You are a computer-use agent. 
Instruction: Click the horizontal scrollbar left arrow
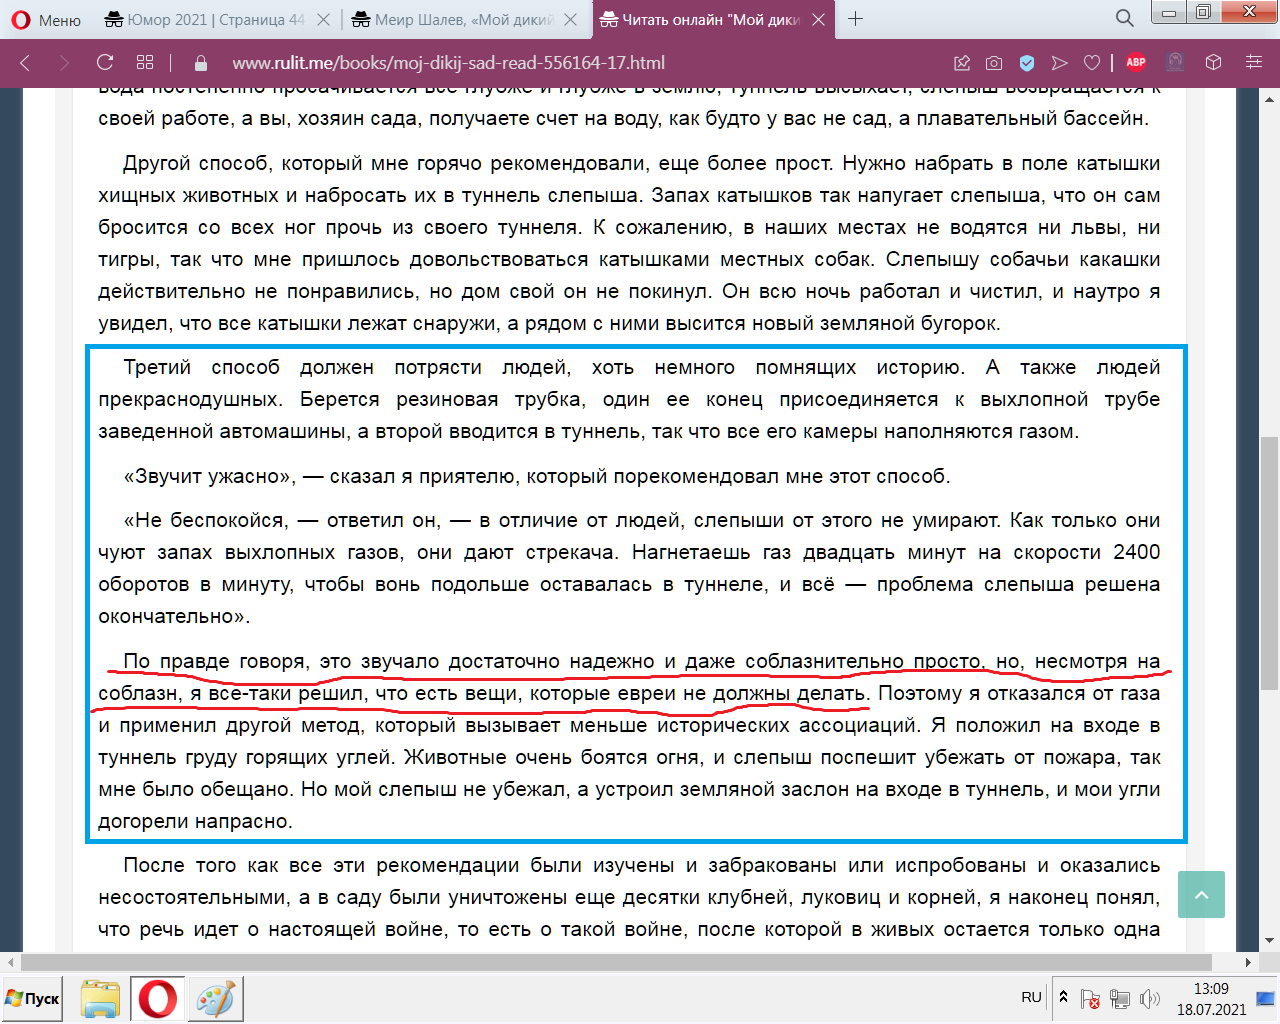tap(10, 962)
